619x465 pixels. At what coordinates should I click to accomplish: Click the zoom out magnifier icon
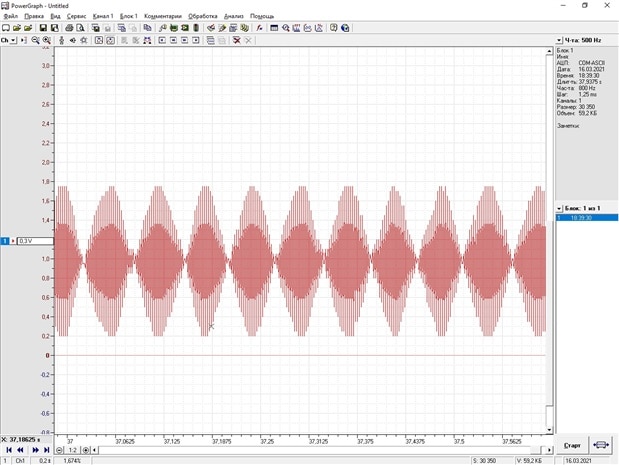36,41
